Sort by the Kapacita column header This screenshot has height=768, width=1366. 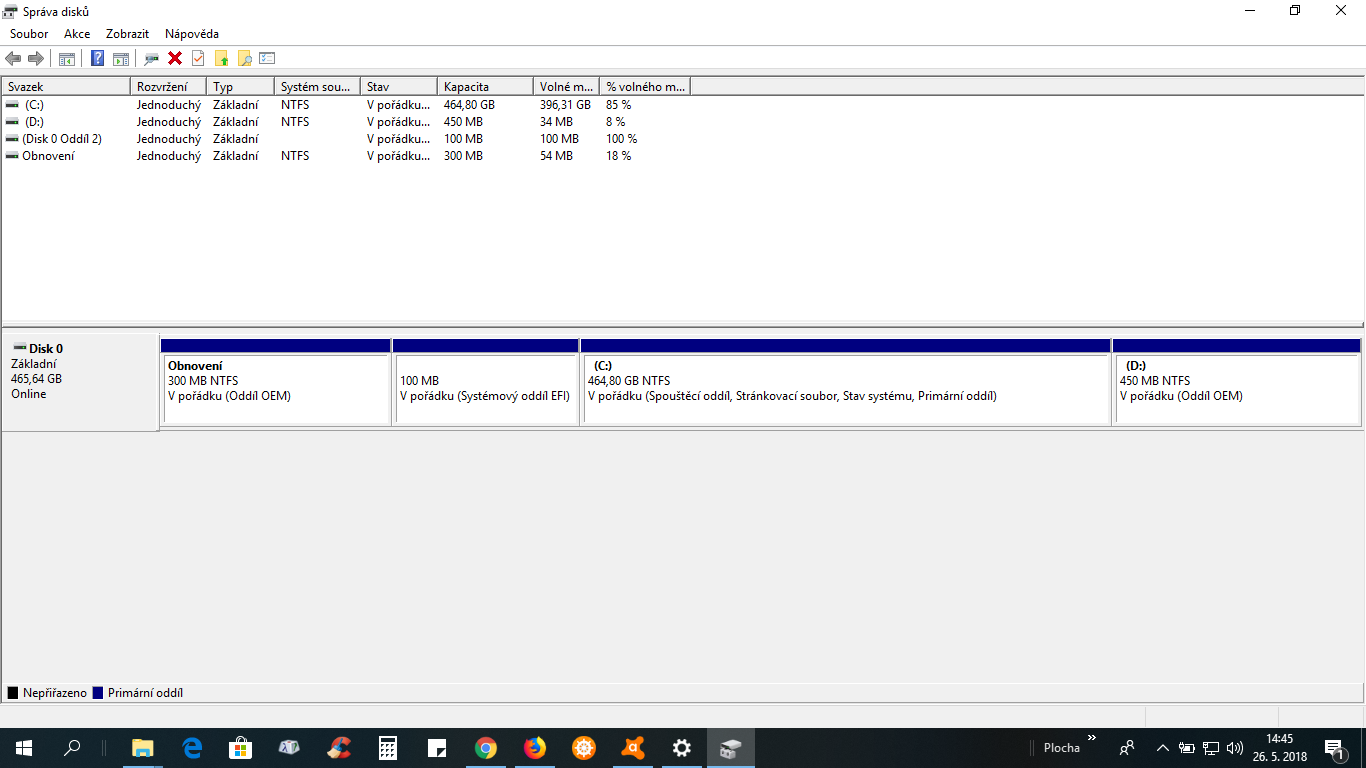[485, 87]
